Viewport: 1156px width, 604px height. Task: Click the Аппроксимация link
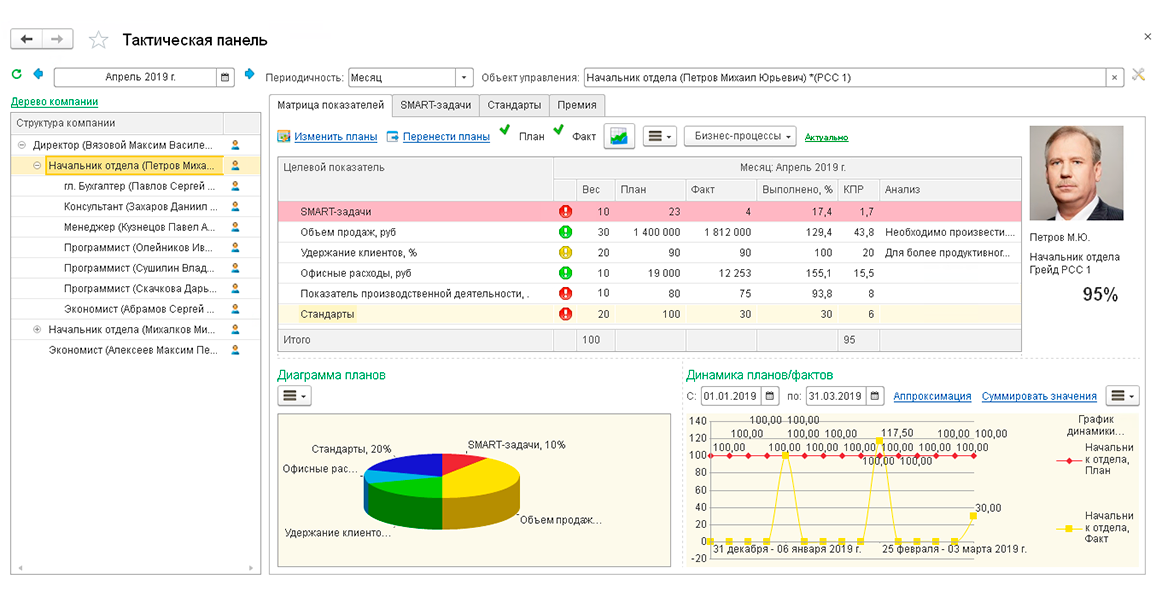[x=932, y=396]
